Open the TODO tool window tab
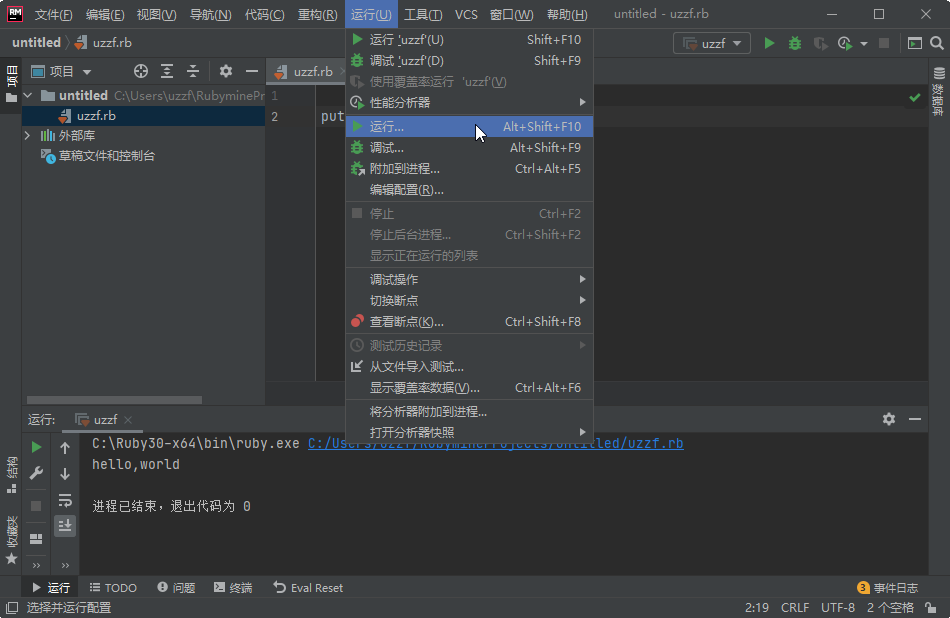Screen dimensions: 950x618 113,588
